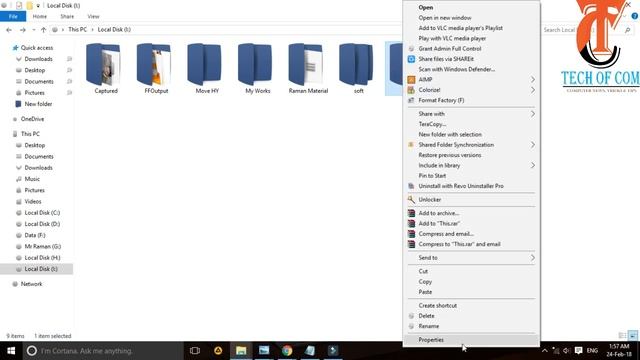This screenshot has width=640, height=360.
Task: Choose Add to archive...
Action: click(471, 213)
